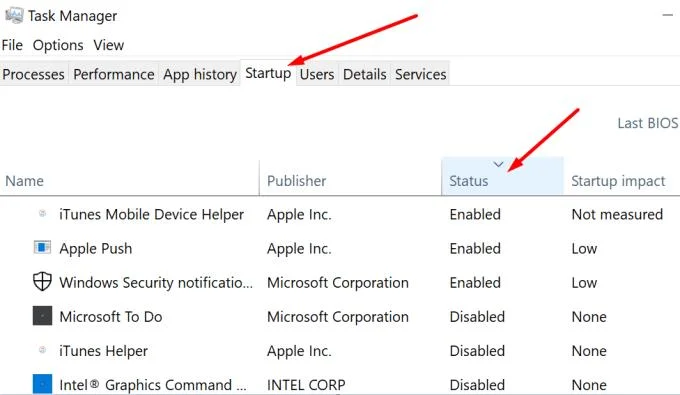This screenshot has width=680, height=395.
Task: Click the INTEL CORP publisher cell
Action: point(306,385)
